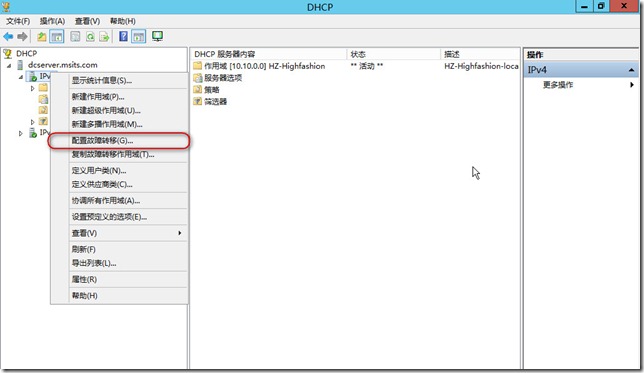The width and height of the screenshot is (644, 373).
Task: Click 更多操作 in the Actions pane
Action: click(x=558, y=85)
